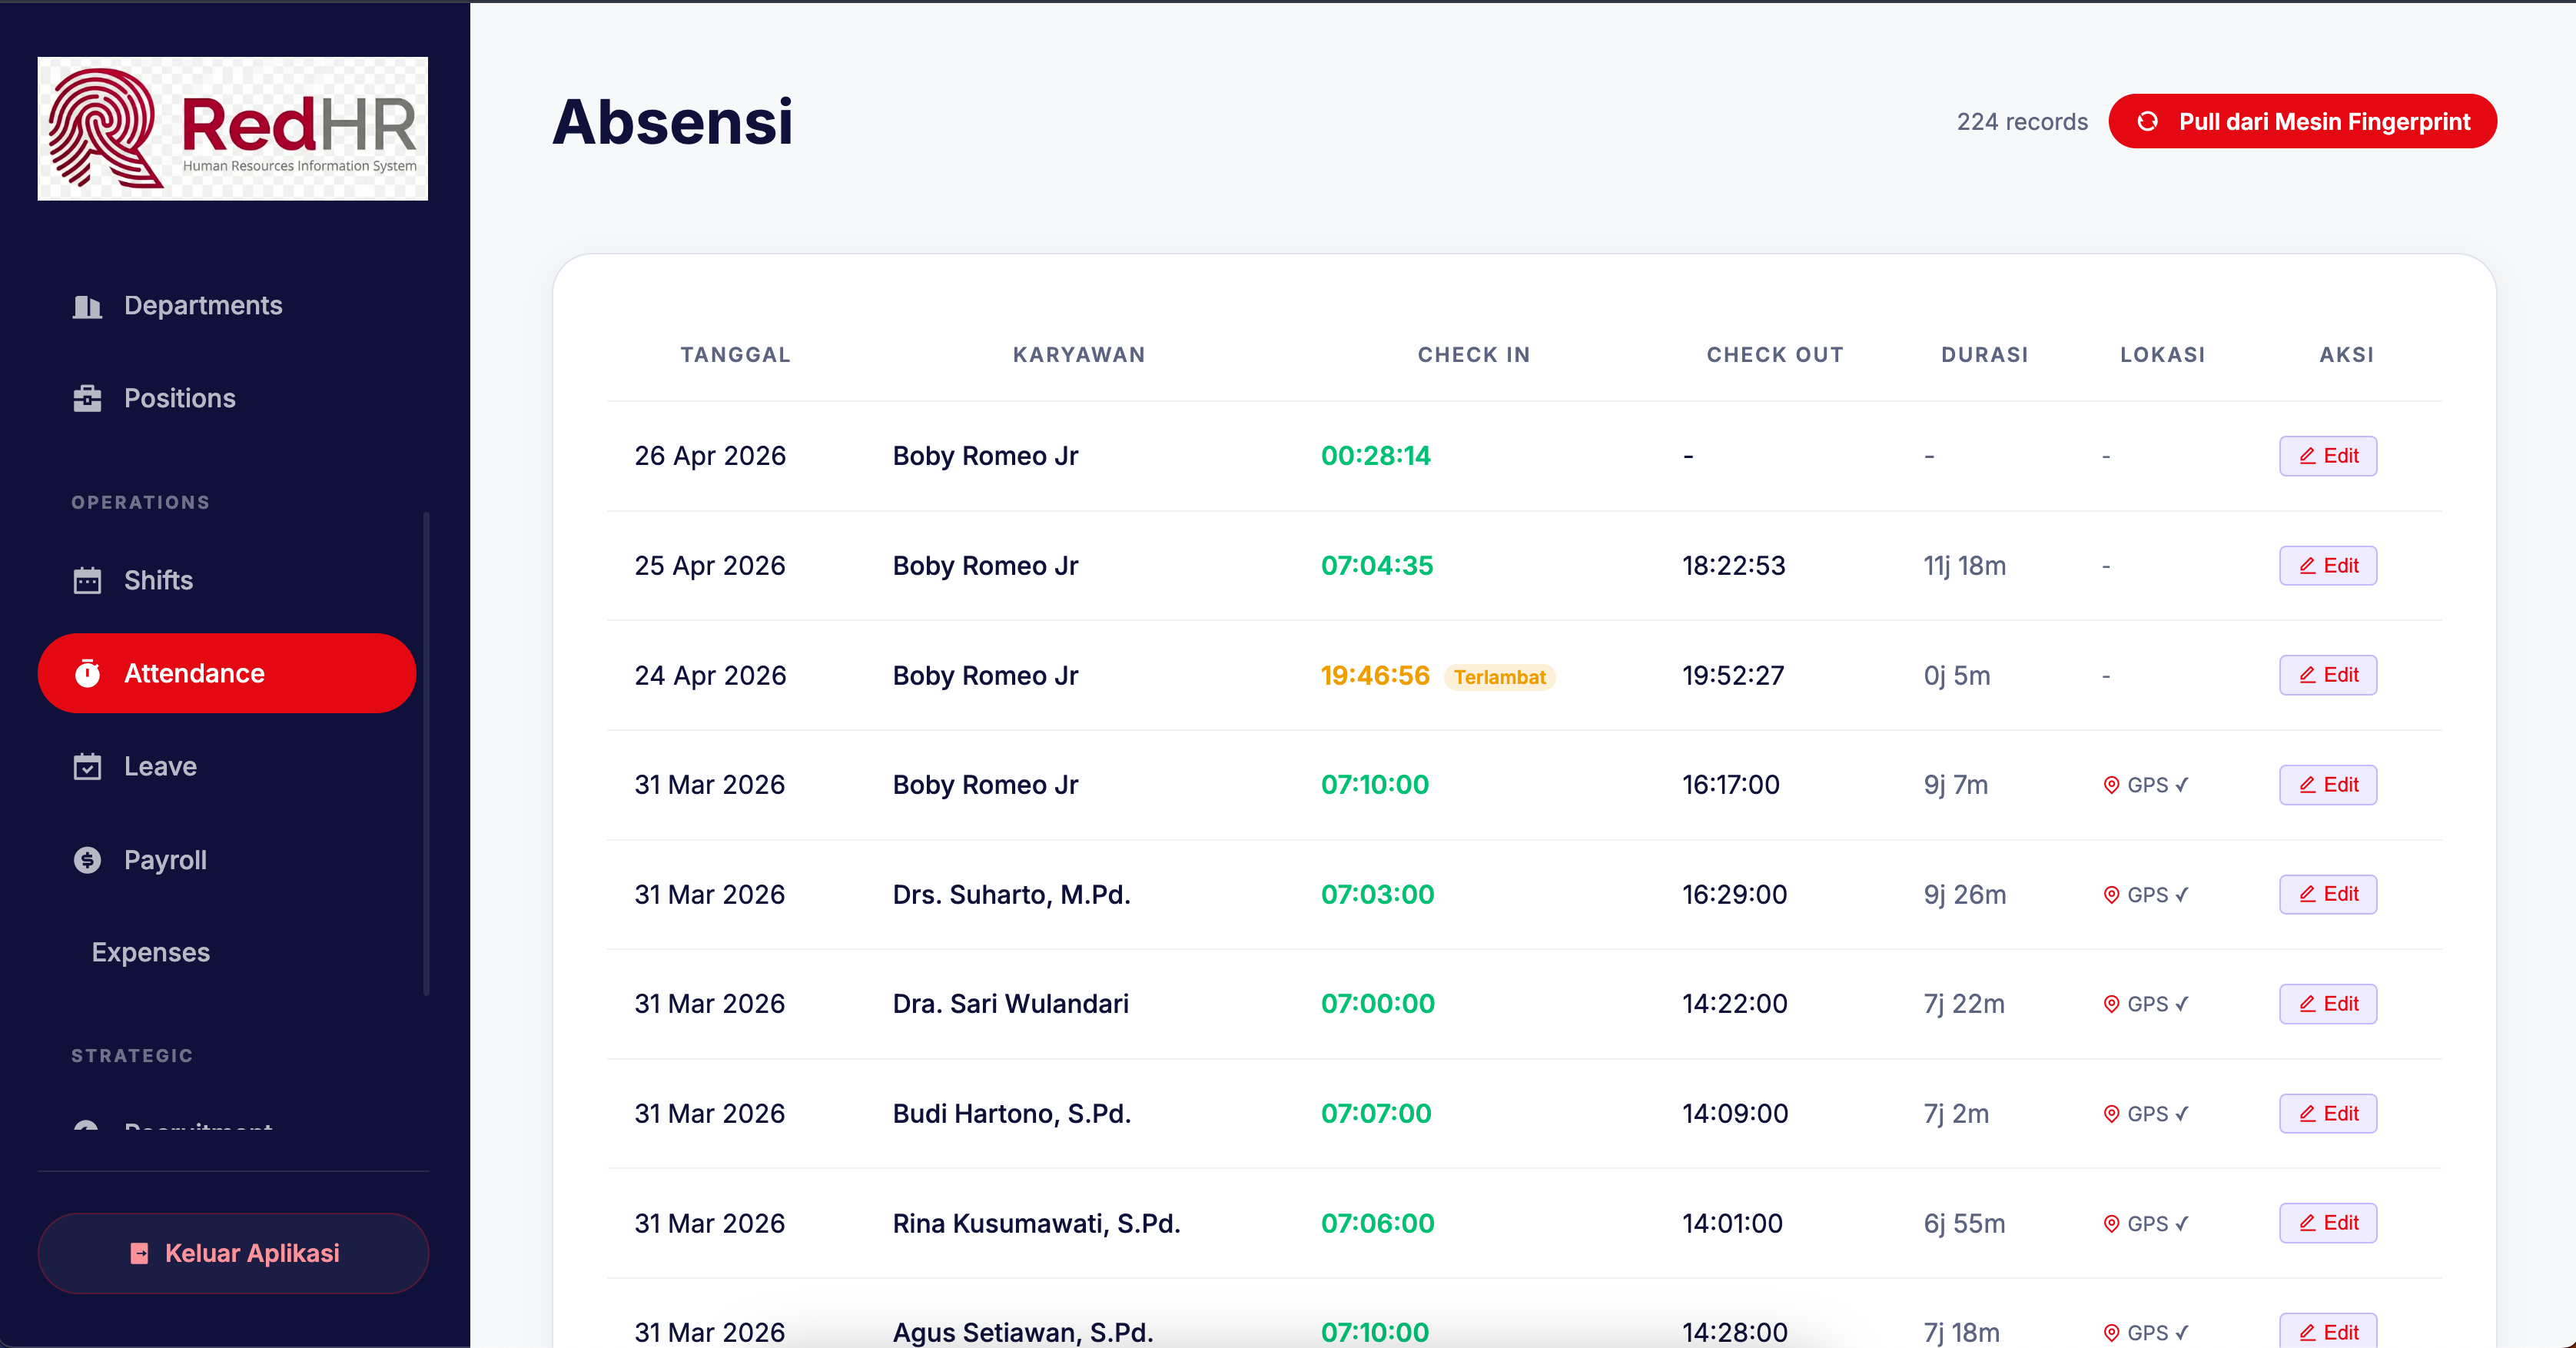Edit Boby Romeo Jr's 31 Mar record
Screen dimensions: 2576x1348
2327,785
